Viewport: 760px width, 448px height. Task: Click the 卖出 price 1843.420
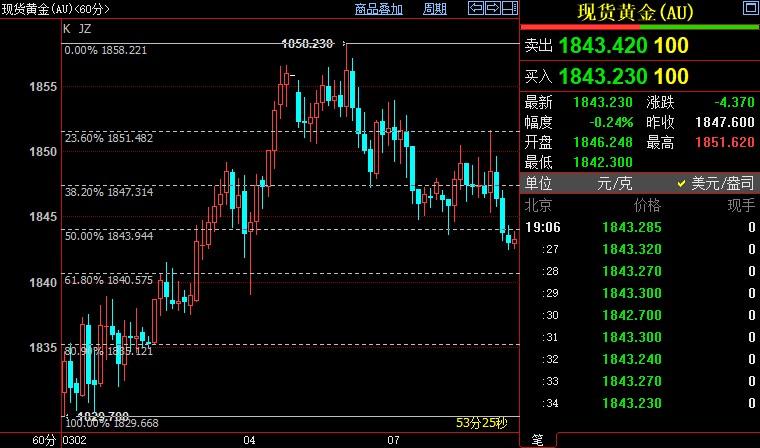603,45
